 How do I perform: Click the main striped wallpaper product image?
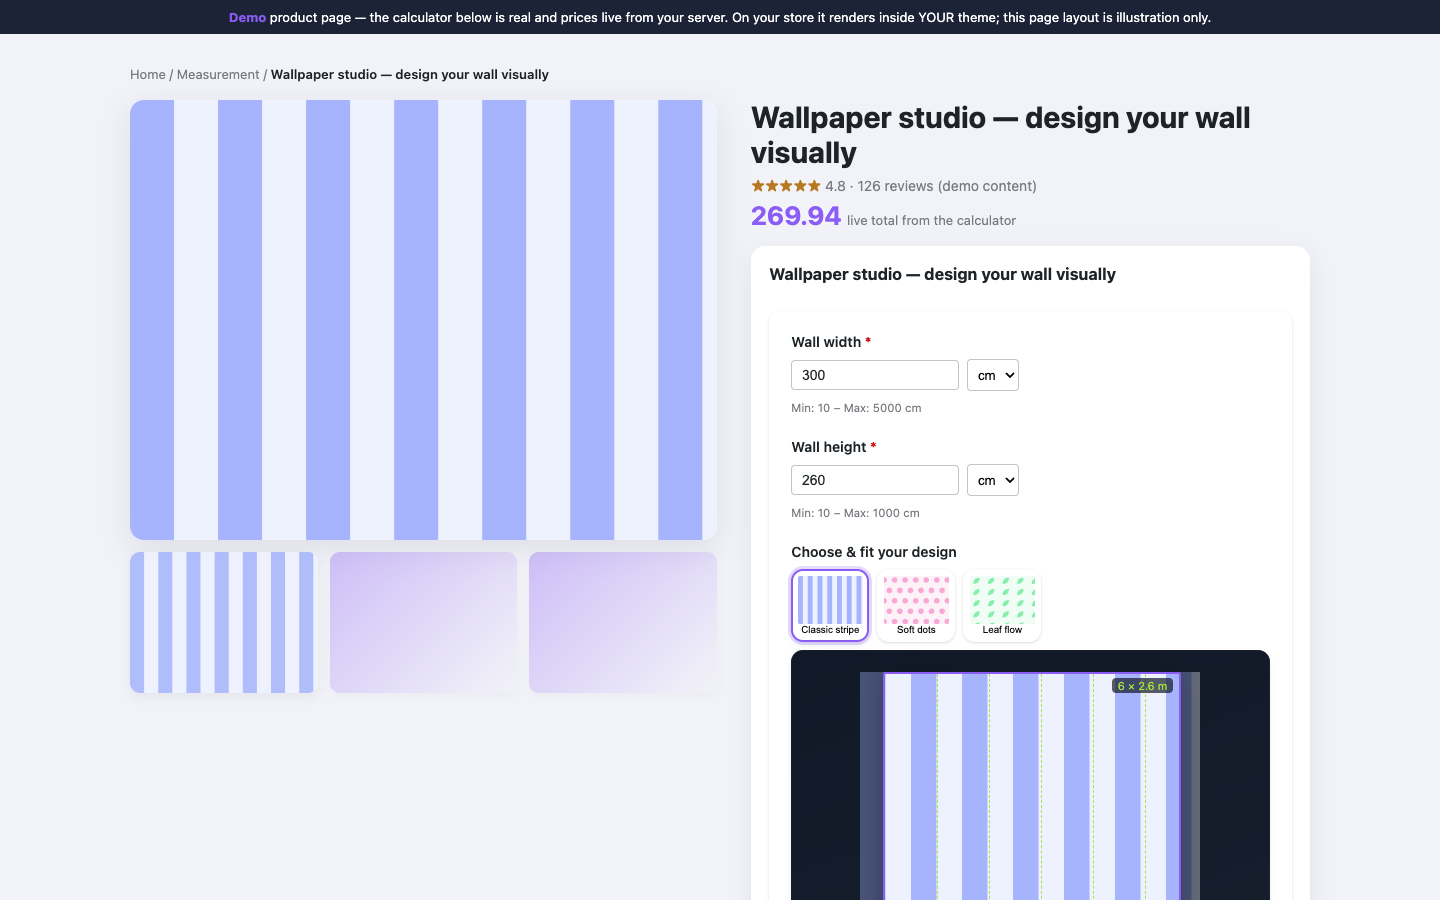point(423,320)
